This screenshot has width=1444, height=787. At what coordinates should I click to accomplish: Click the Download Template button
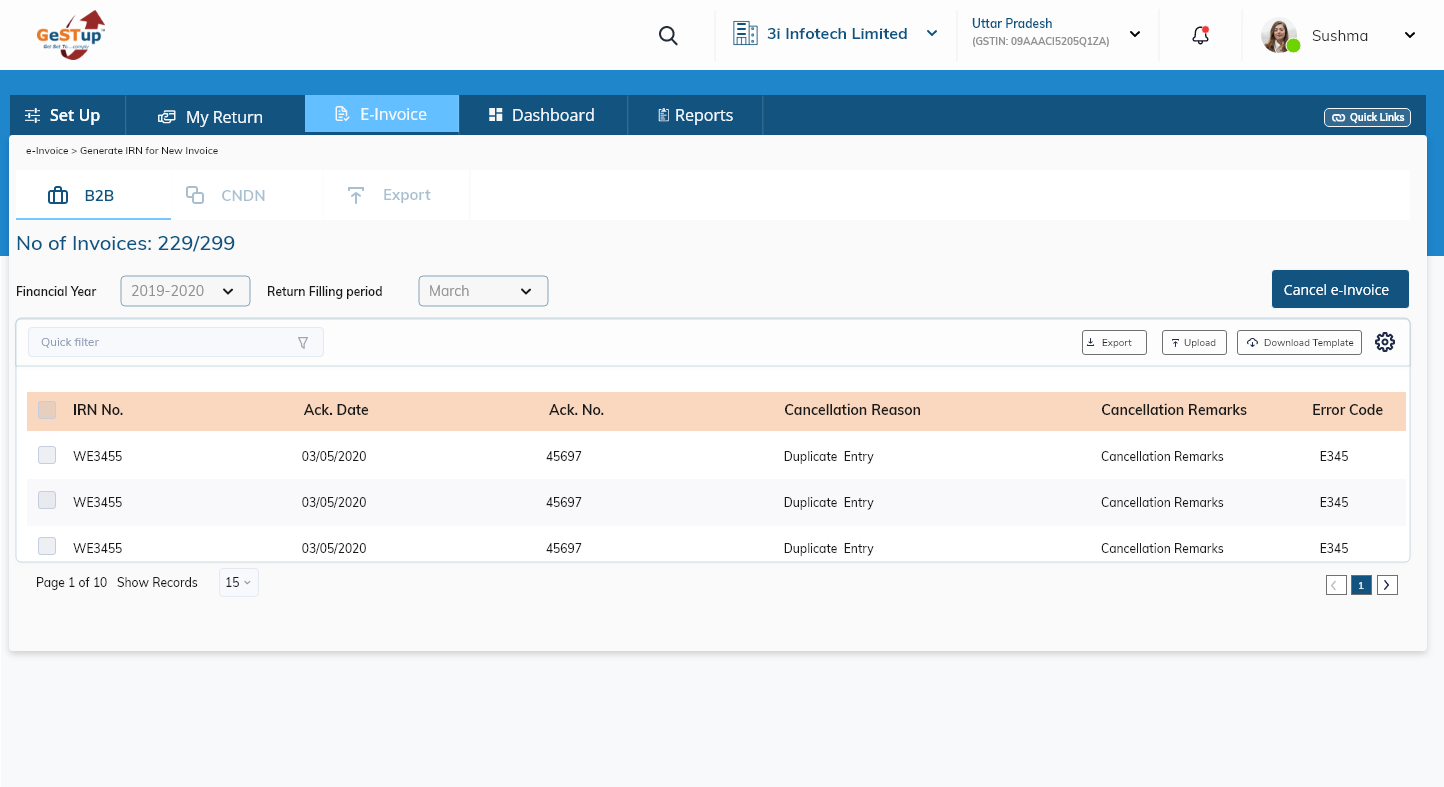point(1299,342)
